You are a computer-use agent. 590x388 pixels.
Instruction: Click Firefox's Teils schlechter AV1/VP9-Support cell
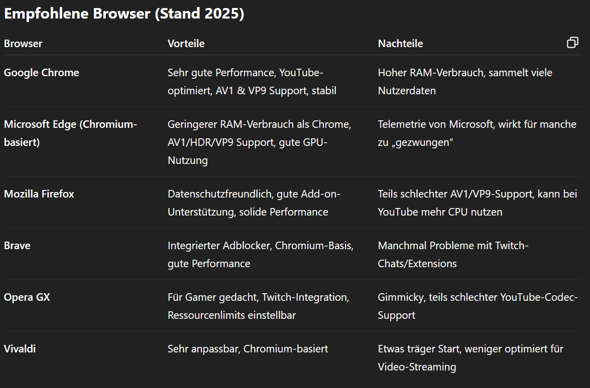click(x=477, y=203)
